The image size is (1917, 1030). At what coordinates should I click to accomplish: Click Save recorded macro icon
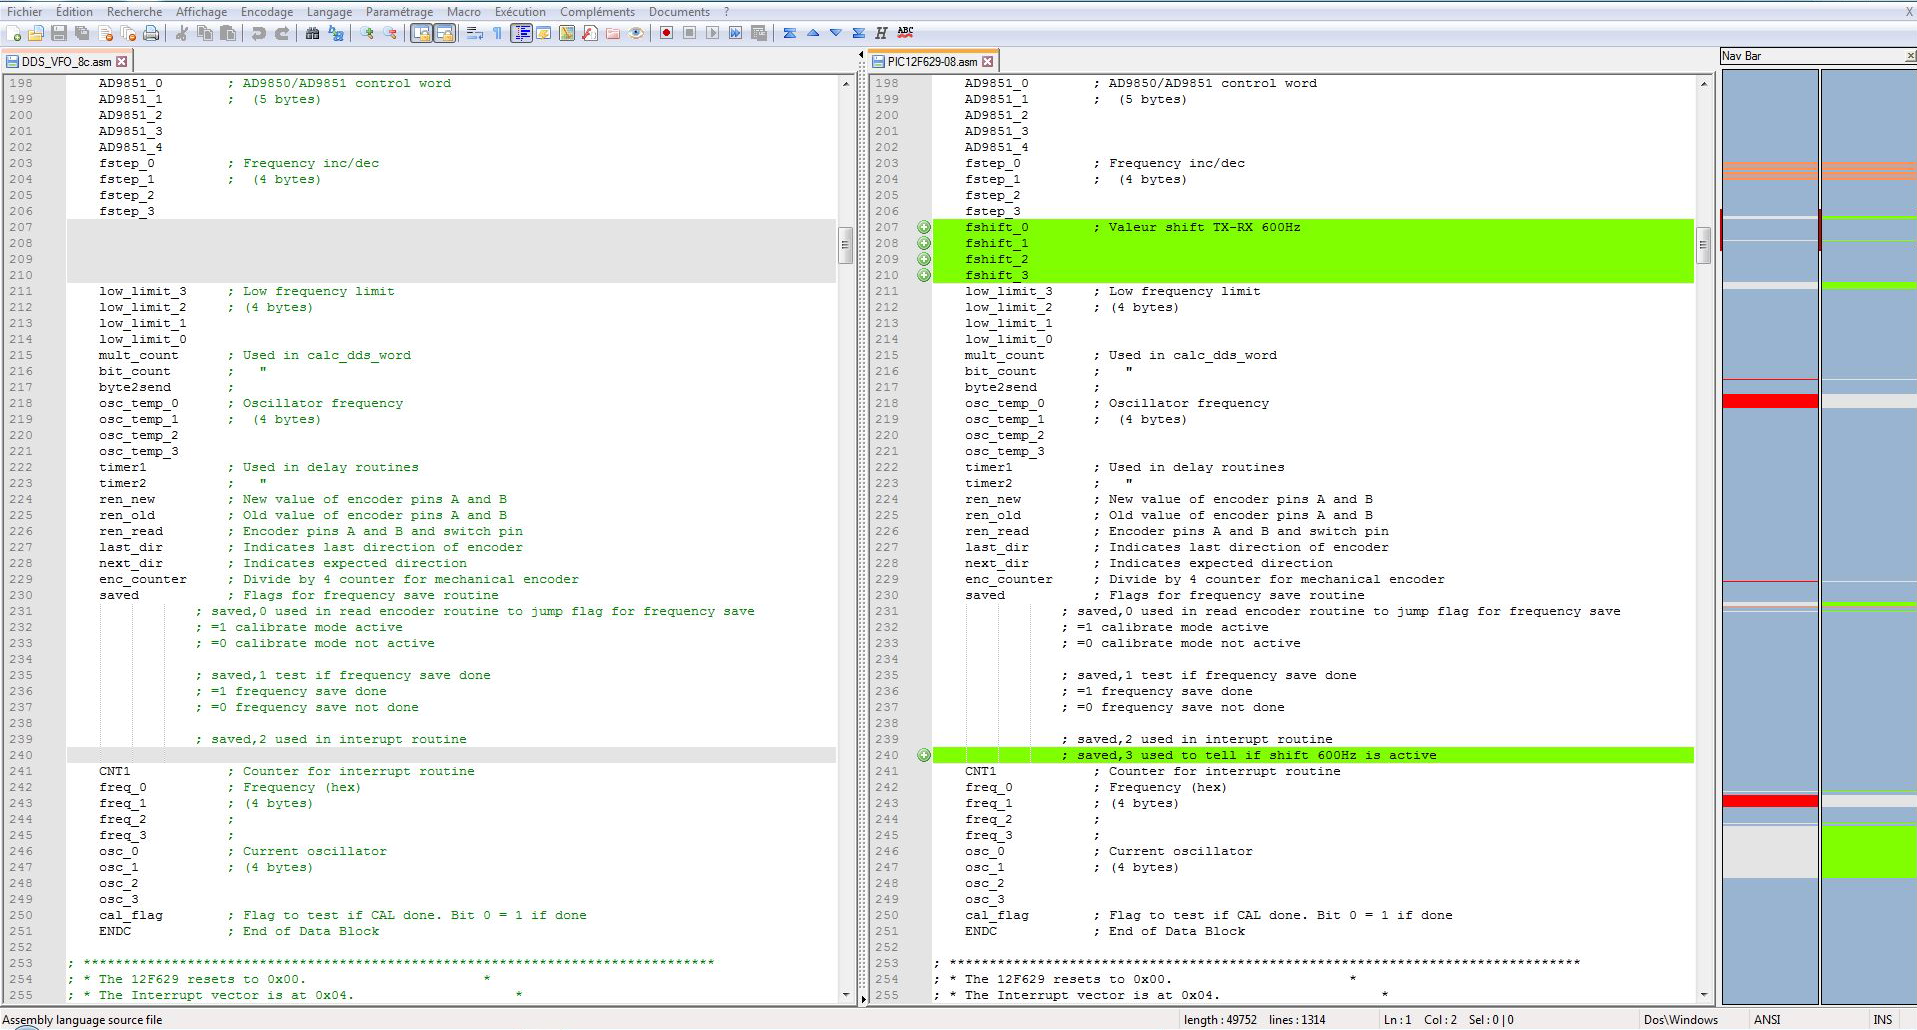758,33
